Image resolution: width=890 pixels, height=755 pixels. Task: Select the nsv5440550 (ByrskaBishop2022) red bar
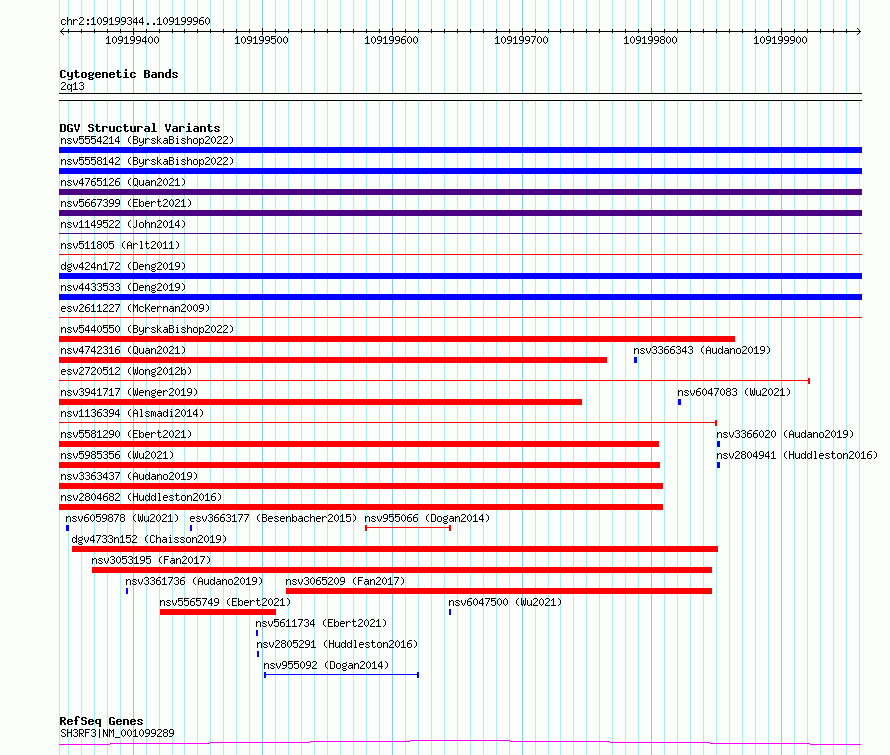[397, 339]
